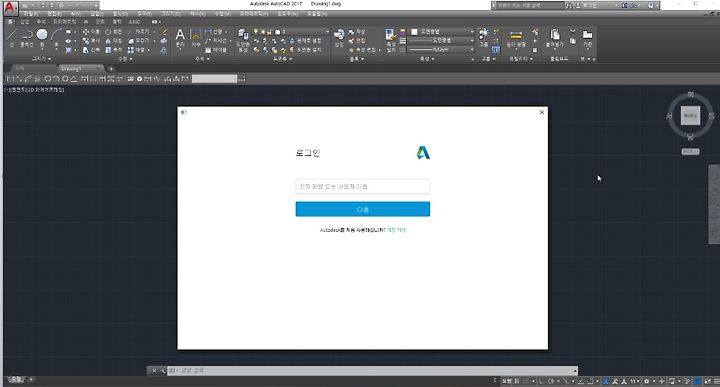Expand the Draw (그리기) panel

(41, 59)
